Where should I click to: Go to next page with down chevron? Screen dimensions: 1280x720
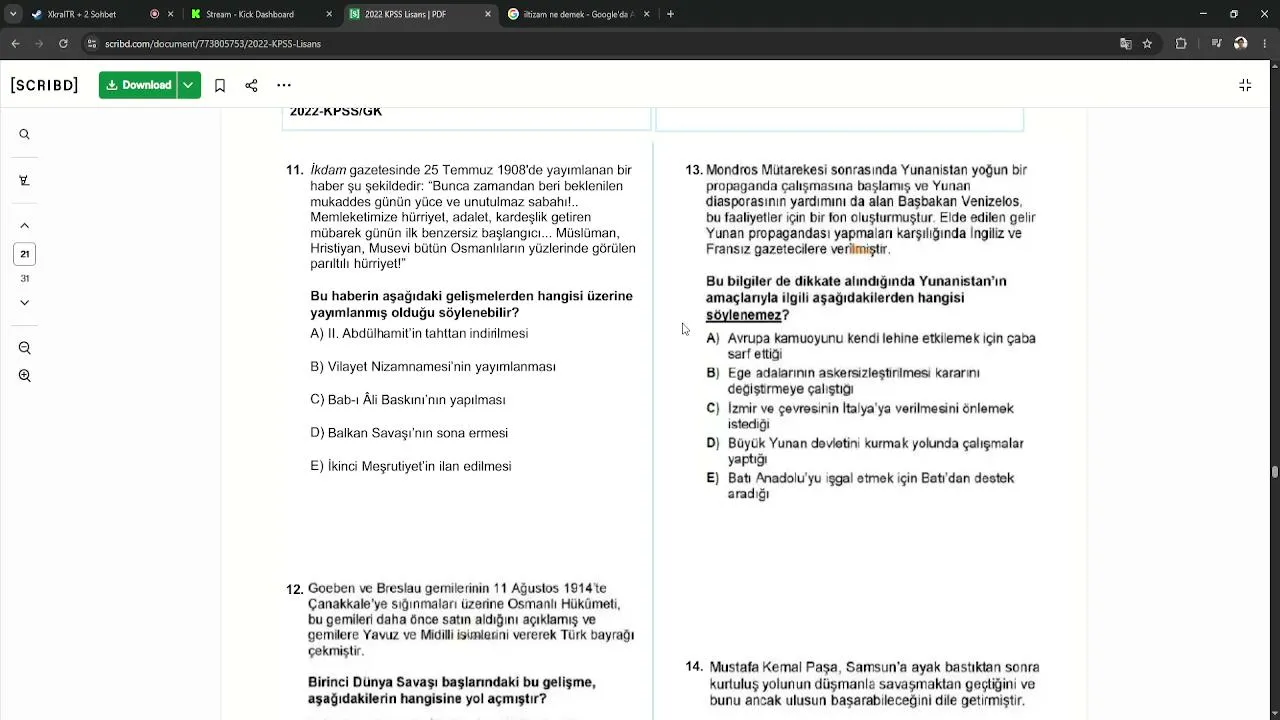[25, 302]
